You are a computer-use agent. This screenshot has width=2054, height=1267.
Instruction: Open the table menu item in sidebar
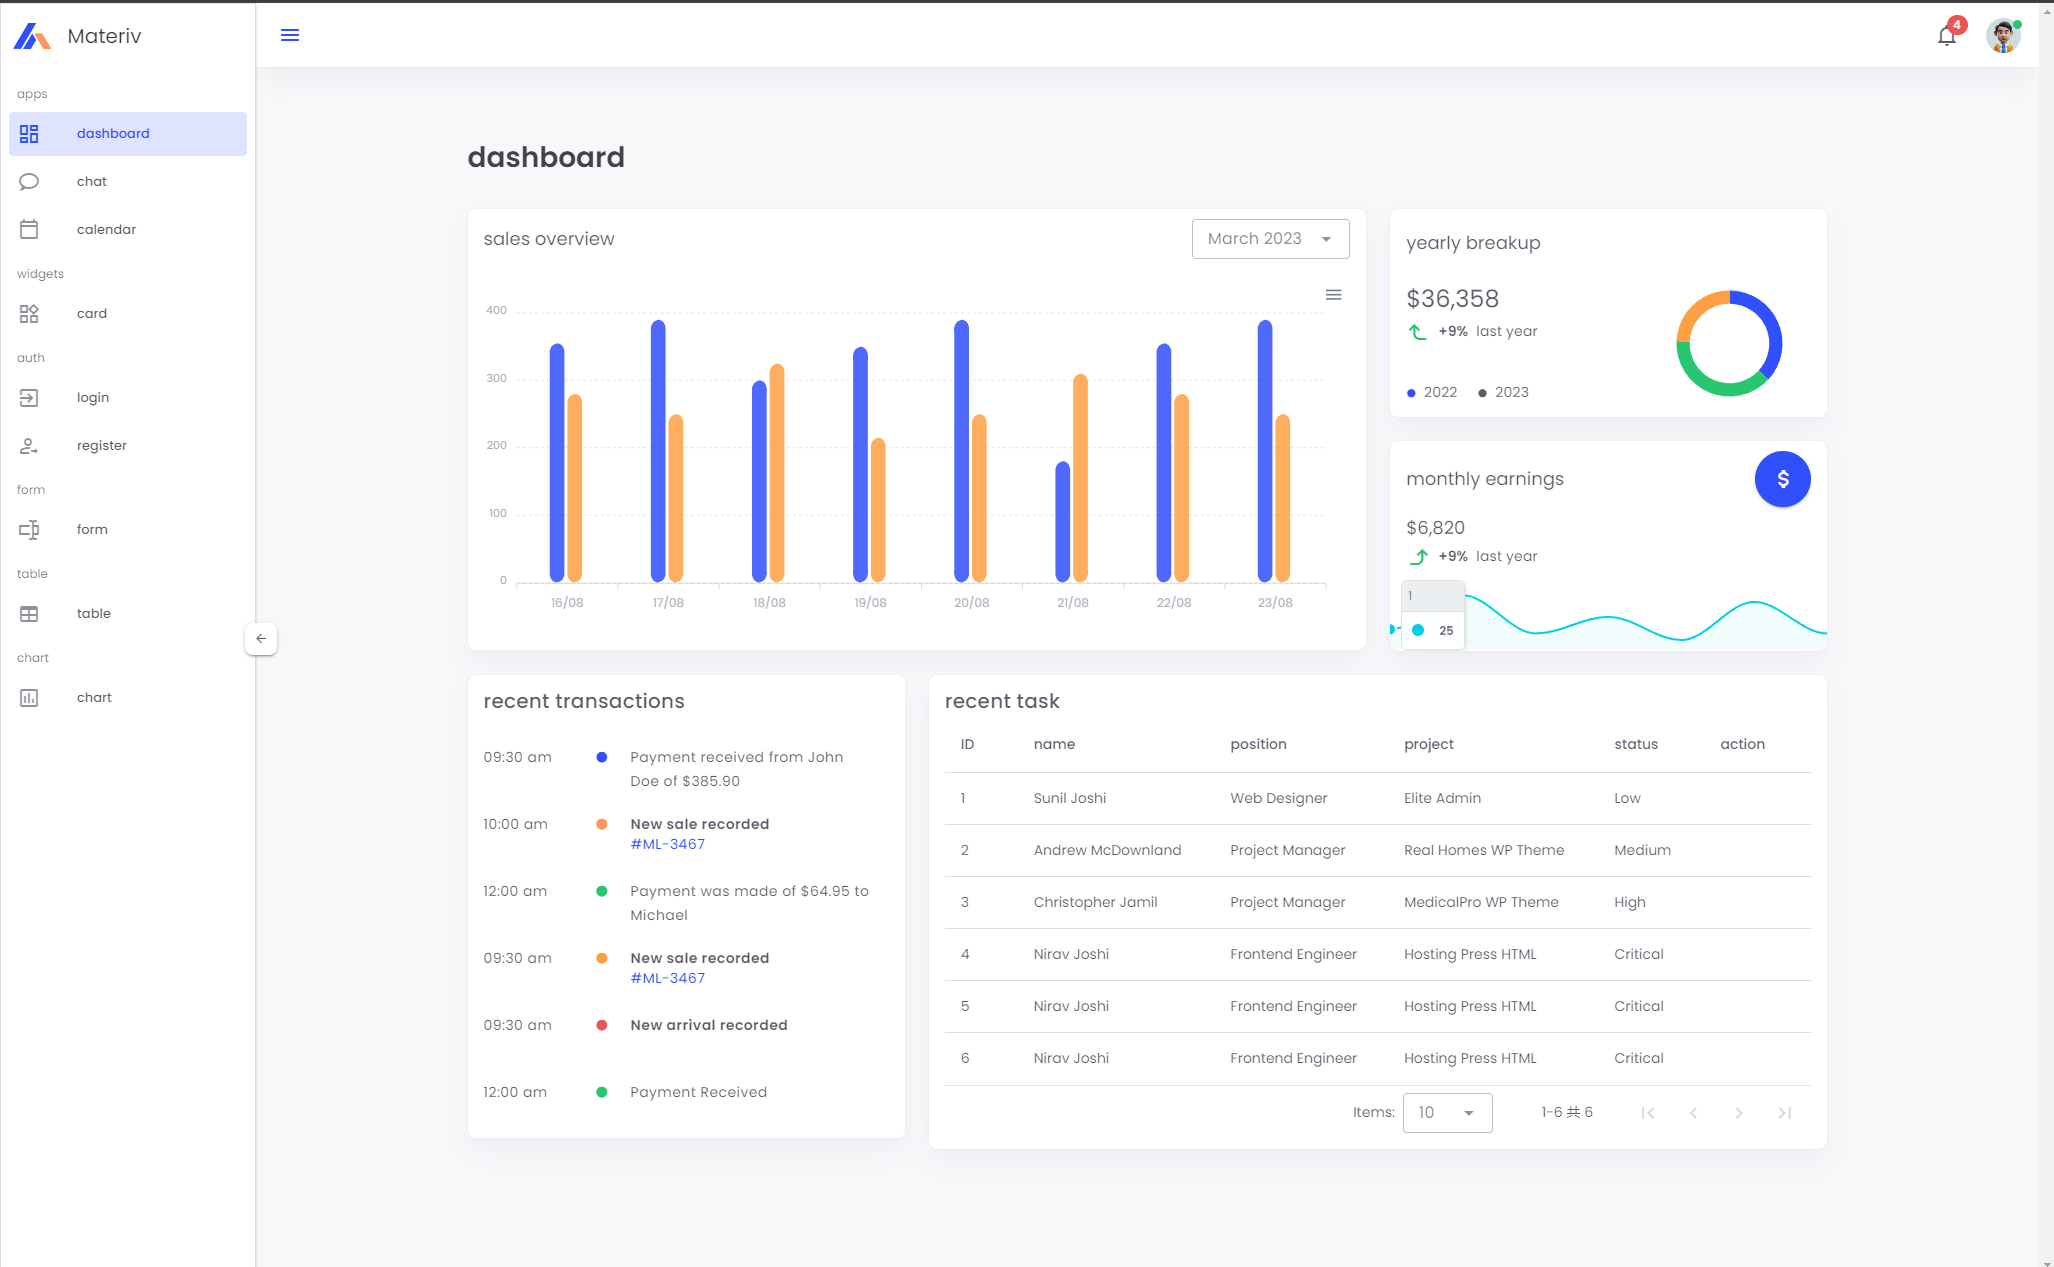pos(94,613)
